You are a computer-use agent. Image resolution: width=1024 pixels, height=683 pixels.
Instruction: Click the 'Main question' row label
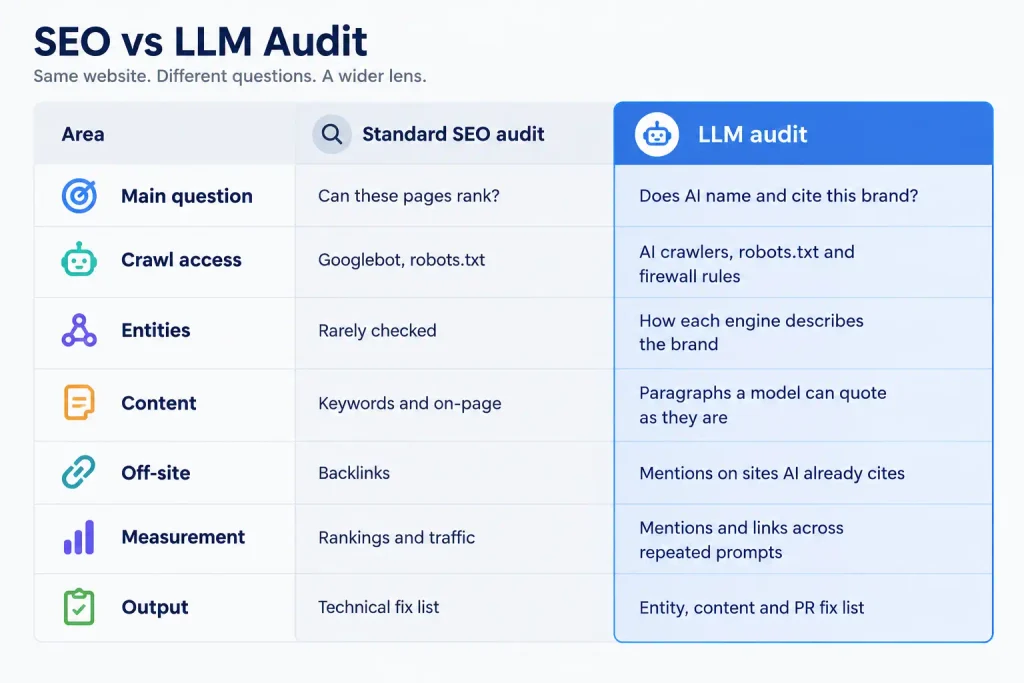[187, 196]
